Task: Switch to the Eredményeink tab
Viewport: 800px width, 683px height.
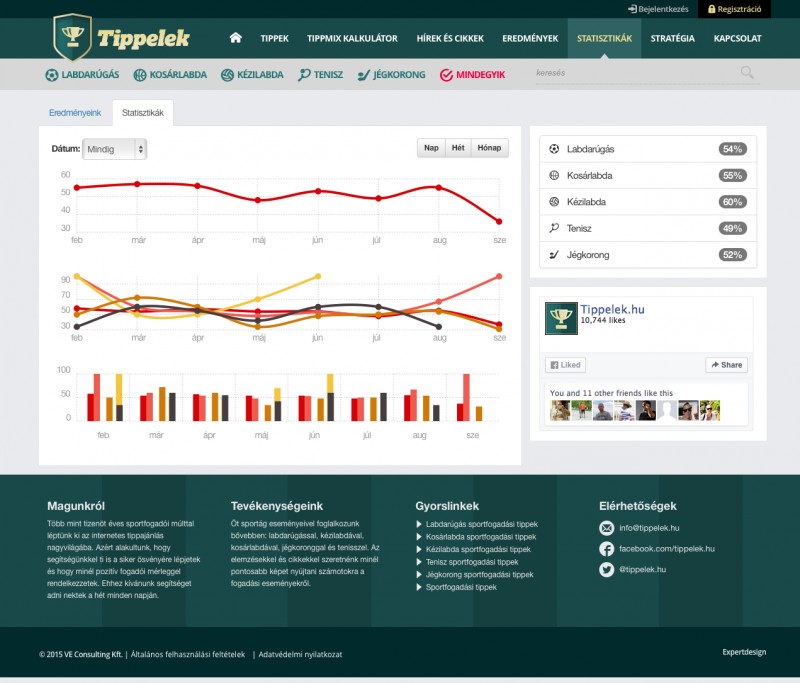Action: tap(75, 114)
